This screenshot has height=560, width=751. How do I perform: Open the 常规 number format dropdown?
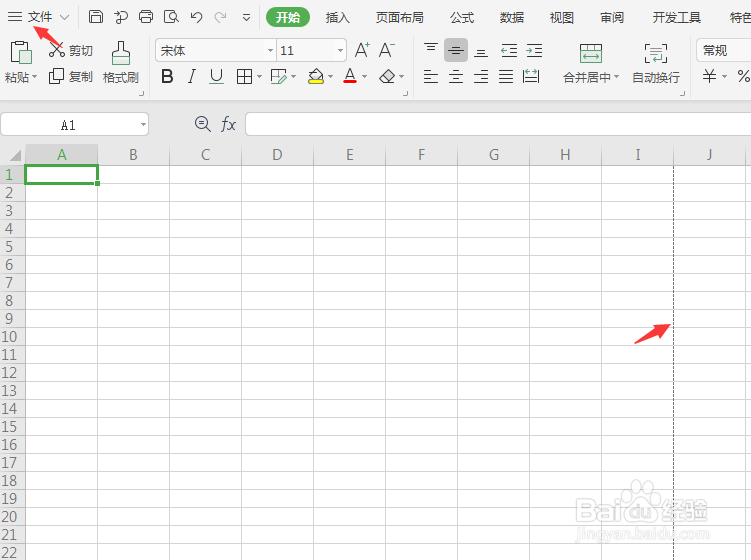click(x=724, y=50)
